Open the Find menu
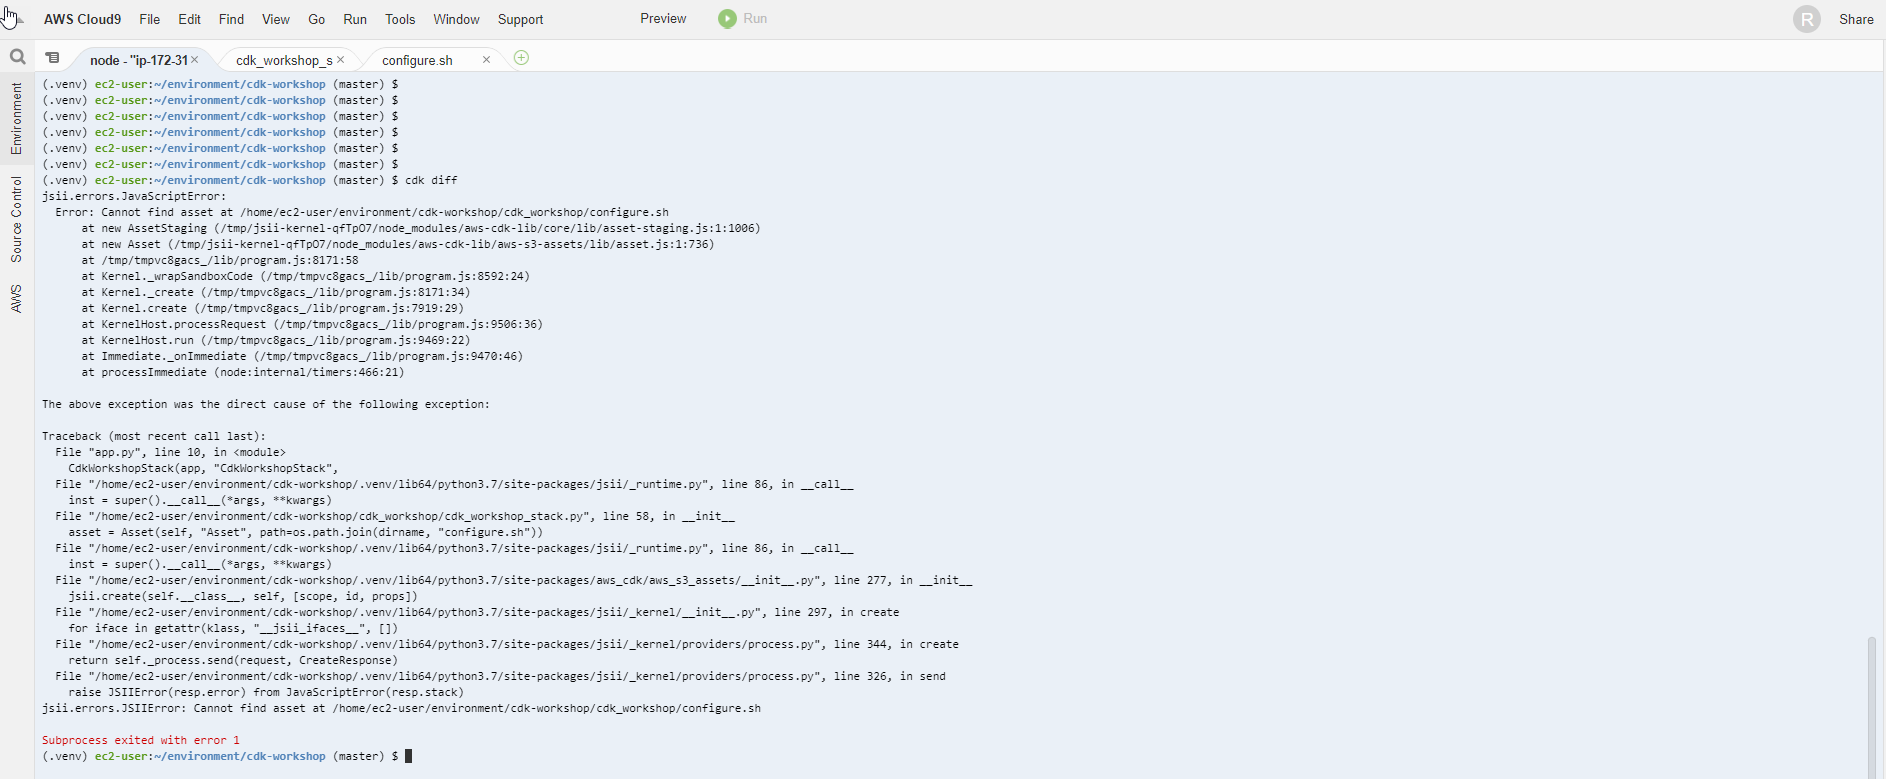Screen dimensions: 1886x779 (231, 19)
